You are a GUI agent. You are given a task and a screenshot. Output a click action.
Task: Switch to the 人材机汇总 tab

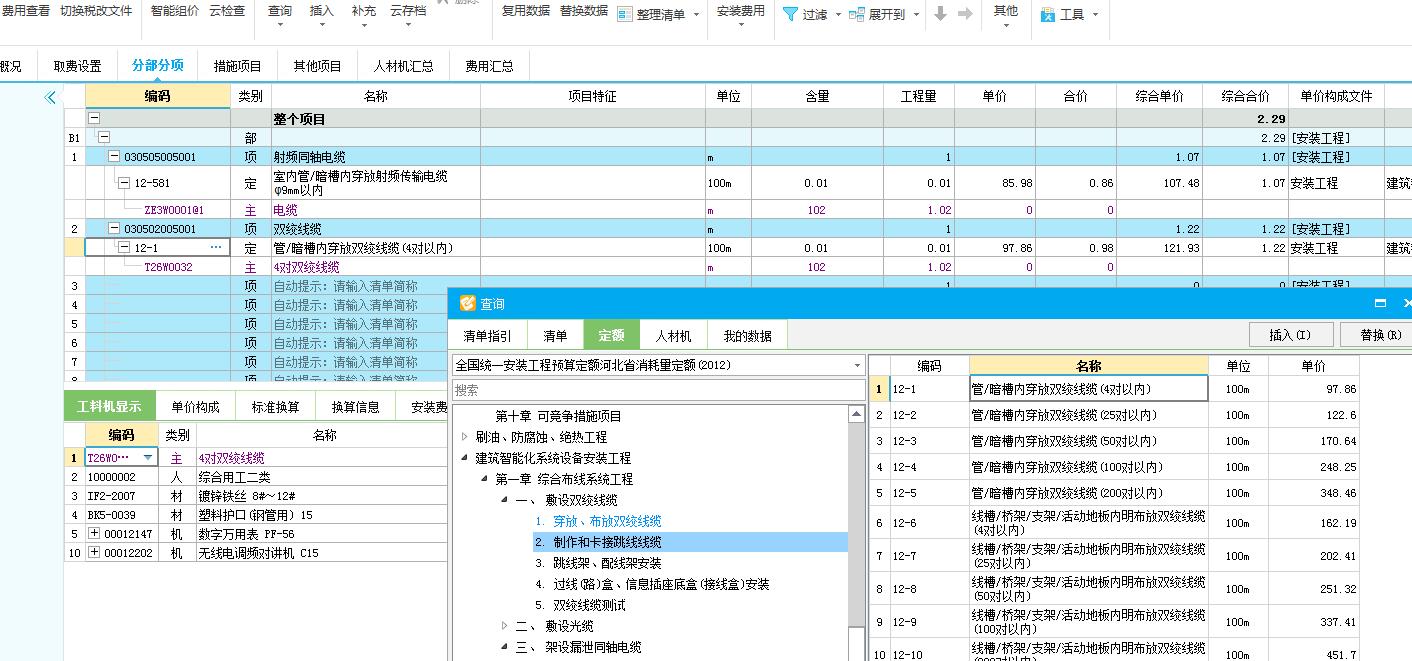click(x=403, y=66)
